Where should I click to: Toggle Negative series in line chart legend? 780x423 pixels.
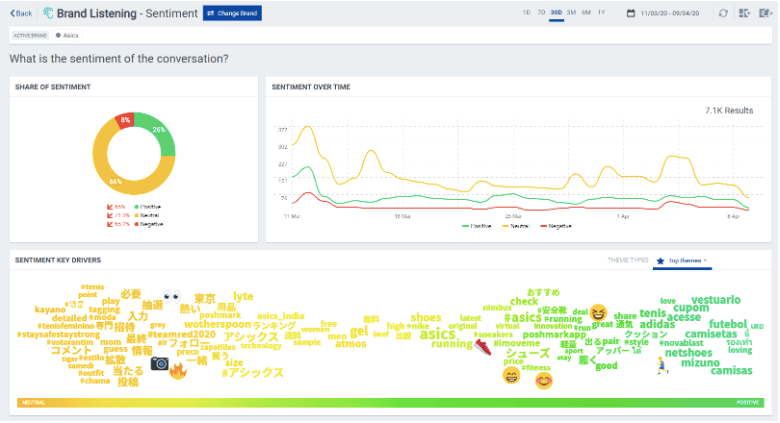pos(556,226)
